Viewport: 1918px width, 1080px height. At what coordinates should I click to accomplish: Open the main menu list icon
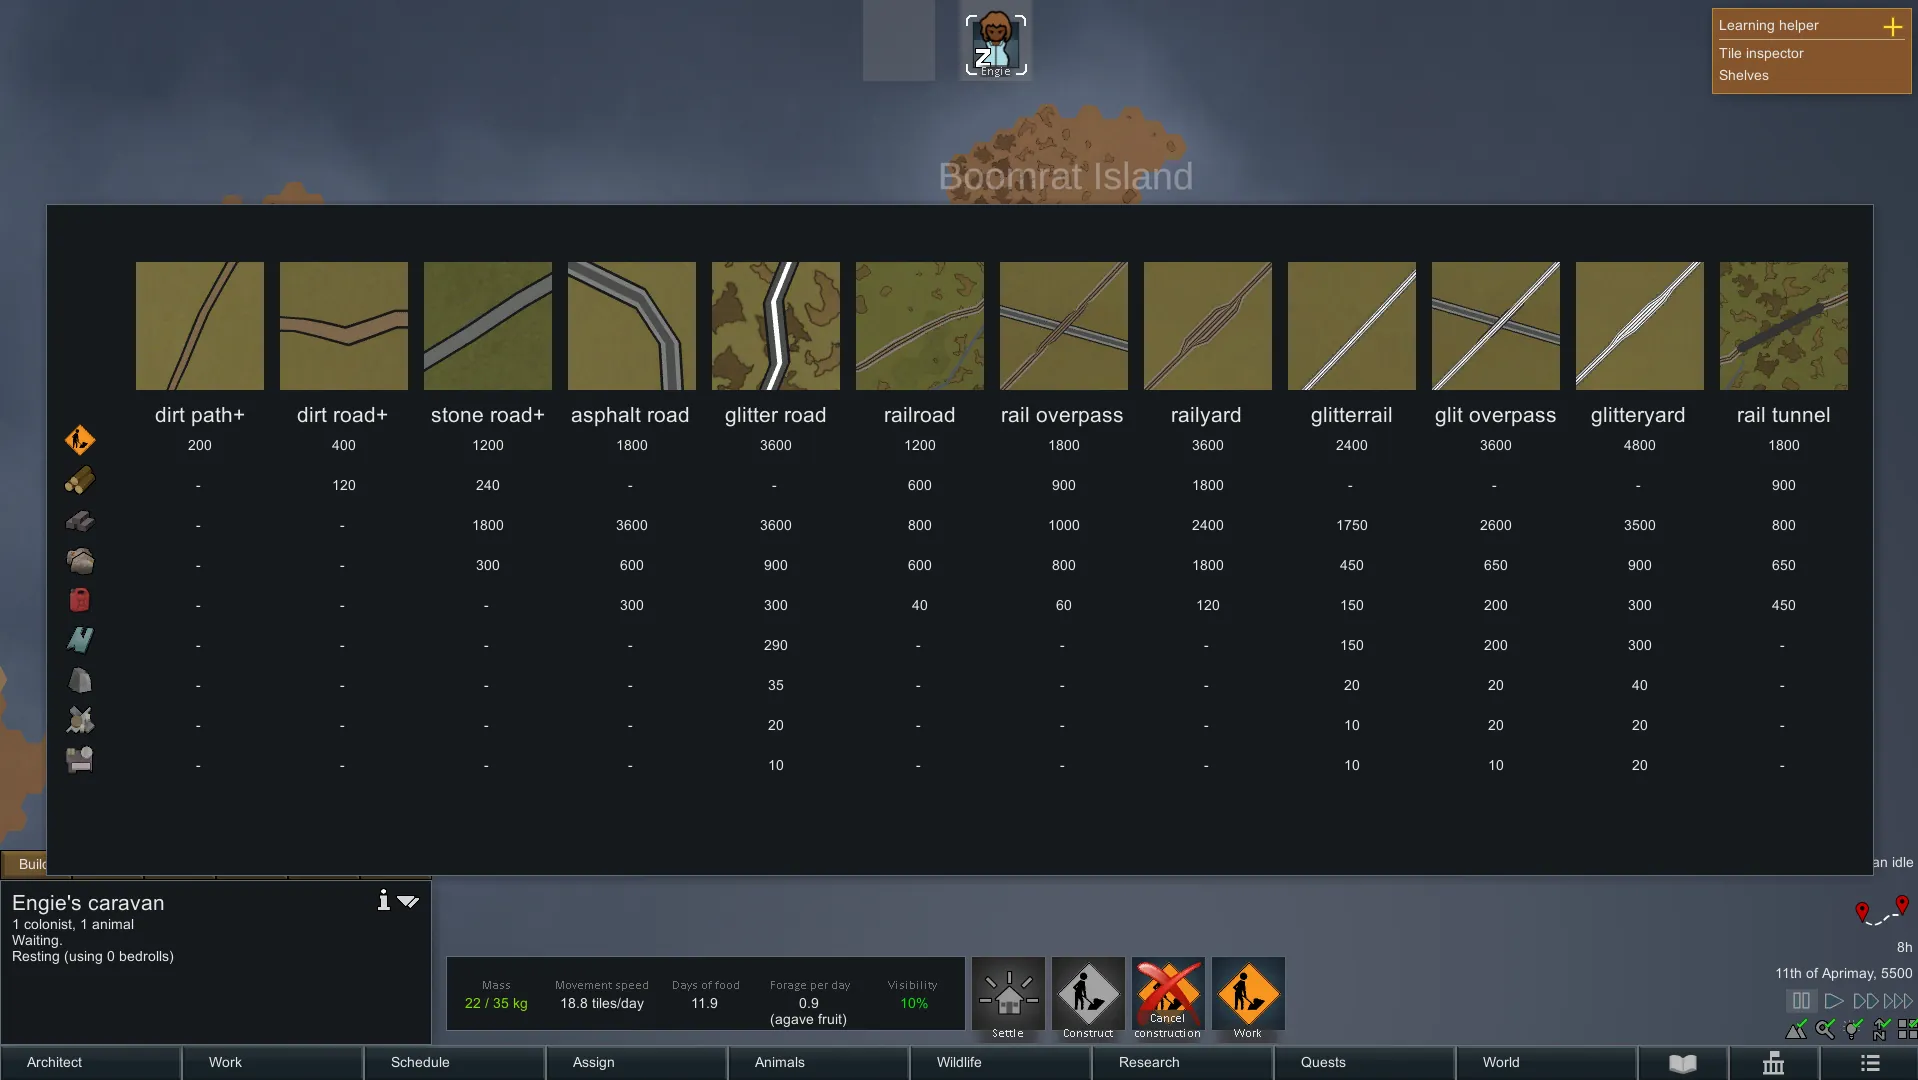(1870, 1063)
